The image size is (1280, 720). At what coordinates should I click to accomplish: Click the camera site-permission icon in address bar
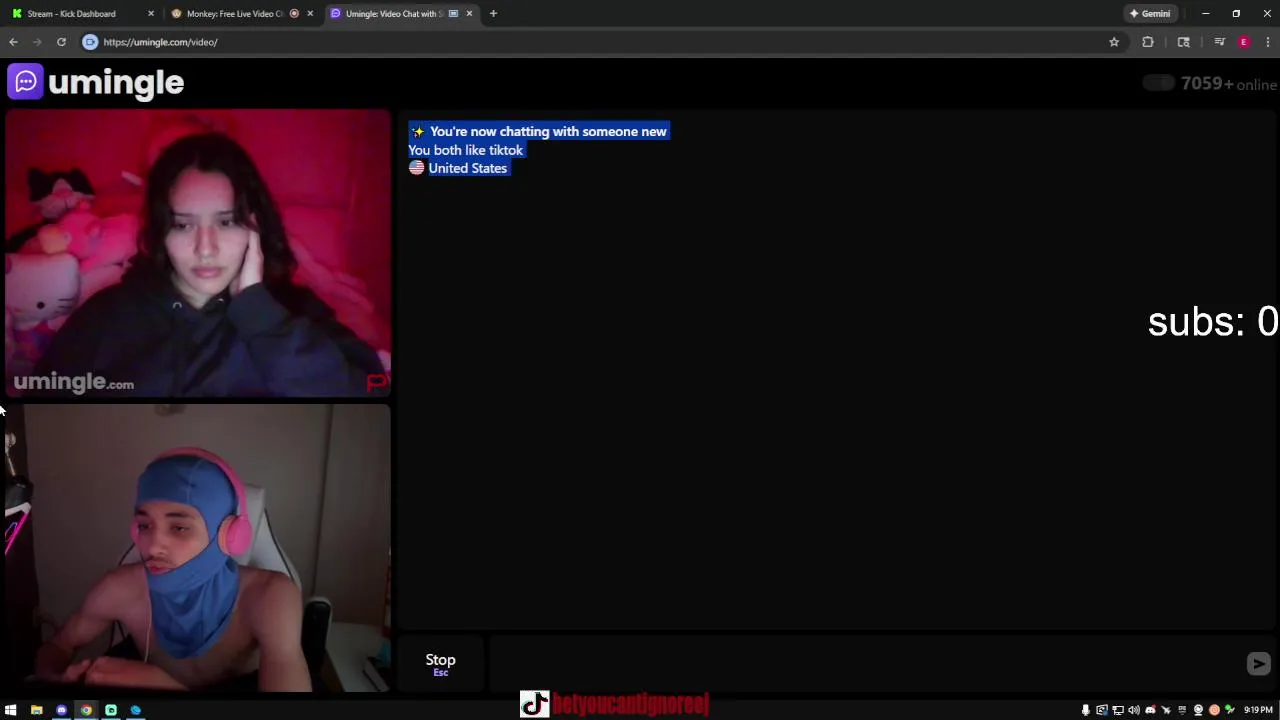click(90, 42)
